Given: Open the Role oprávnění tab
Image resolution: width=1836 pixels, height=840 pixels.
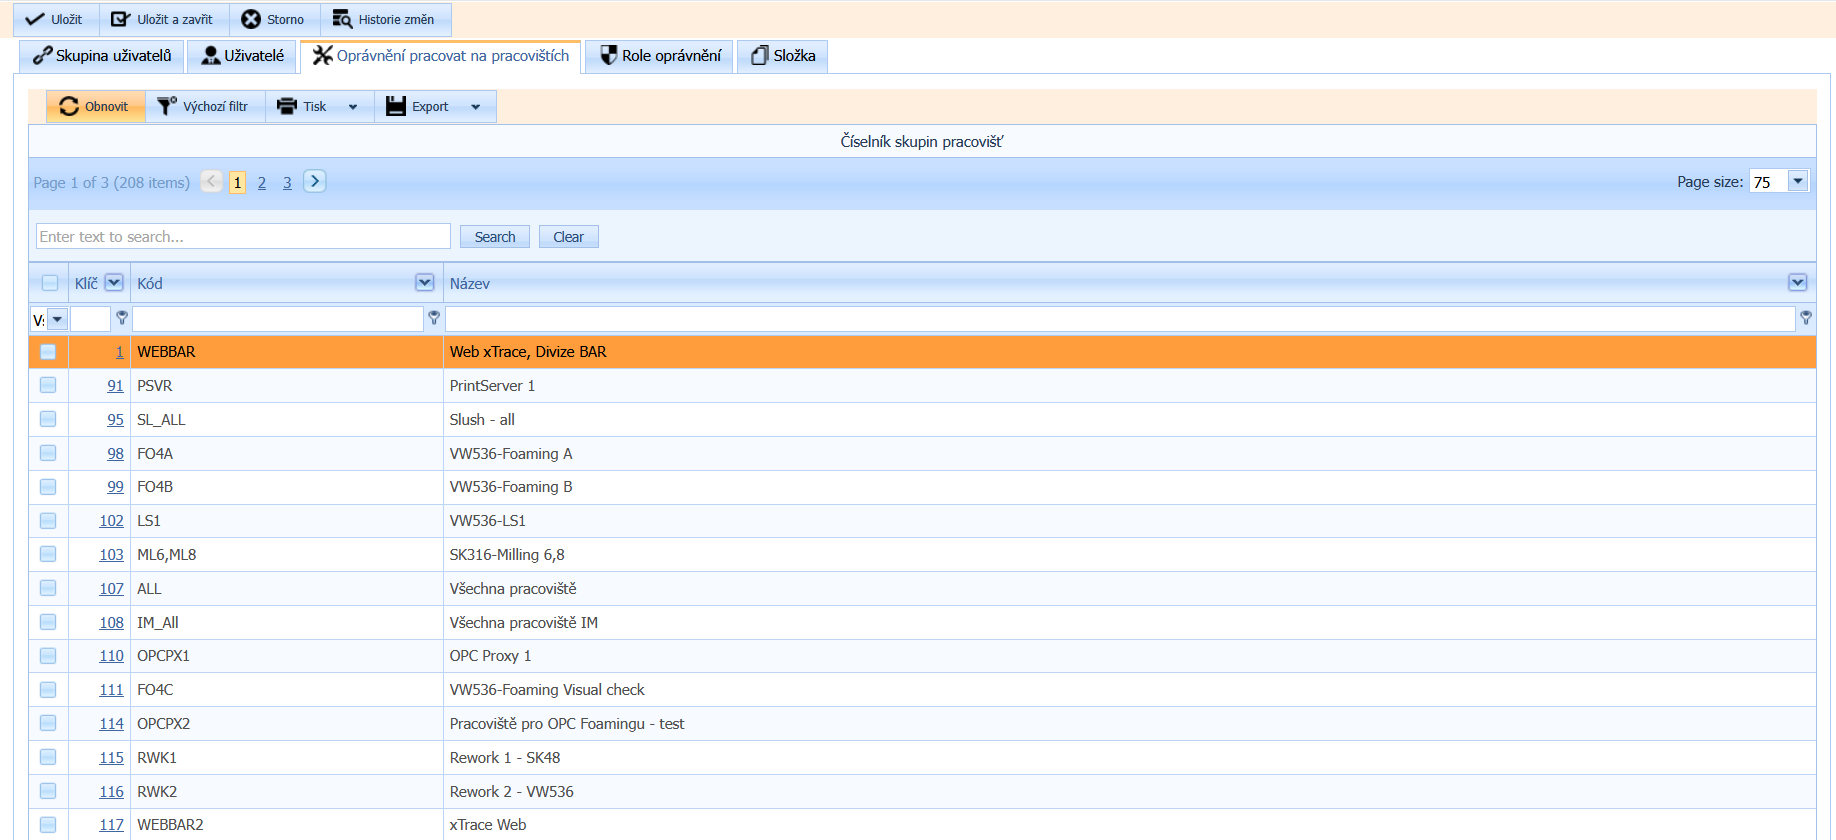Looking at the screenshot, I should pos(660,56).
